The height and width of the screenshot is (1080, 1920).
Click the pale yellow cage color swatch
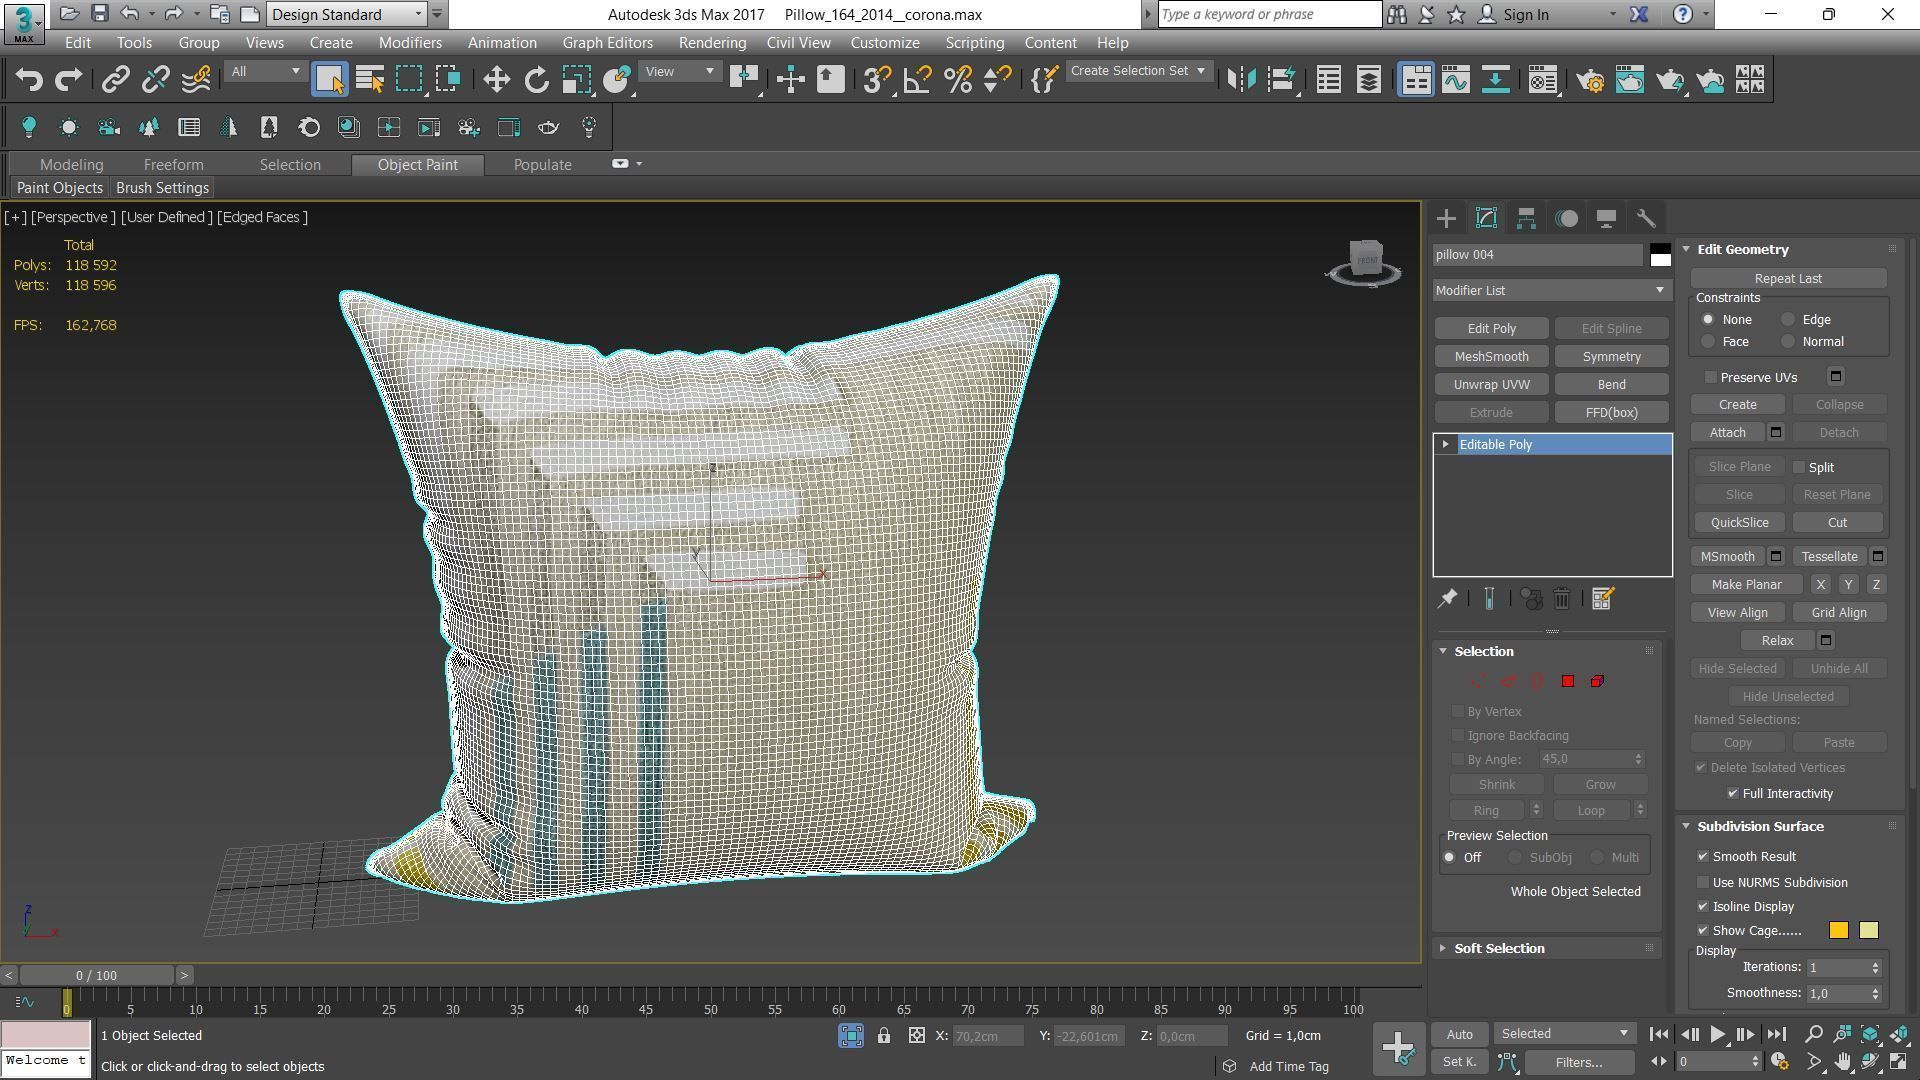pyautogui.click(x=1868, y=931)
